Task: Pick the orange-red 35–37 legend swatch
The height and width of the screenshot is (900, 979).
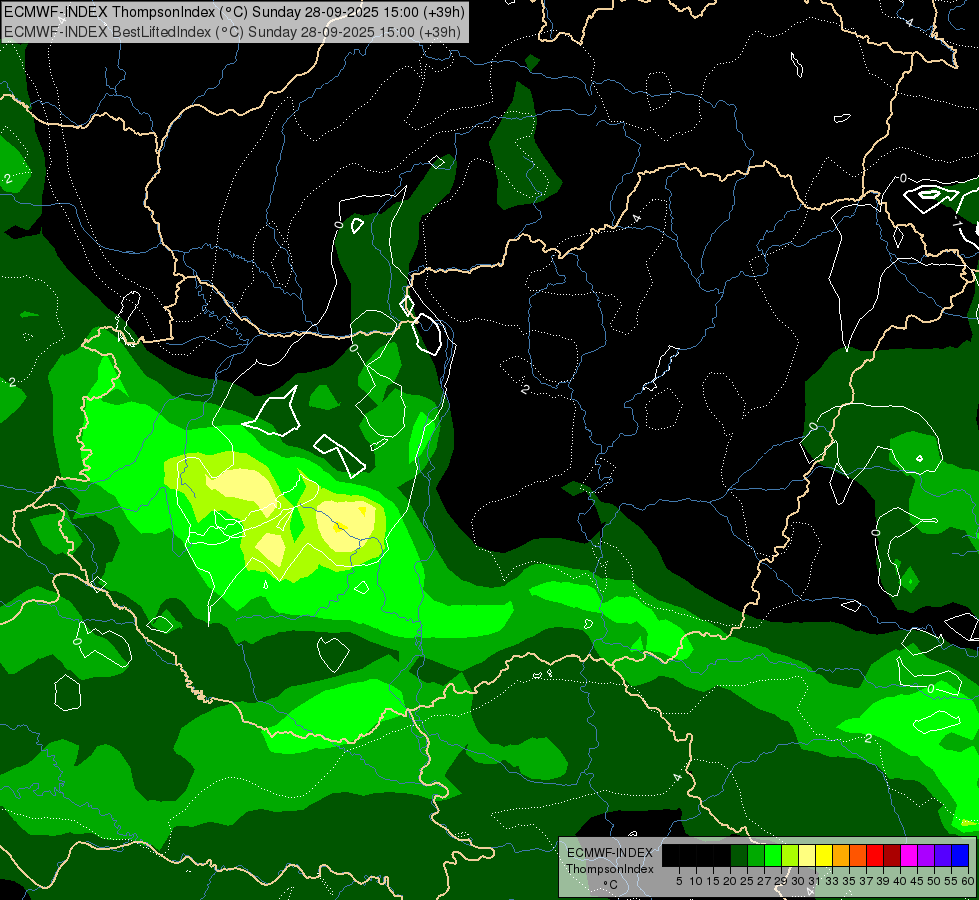Action: [x=858, y=855]
